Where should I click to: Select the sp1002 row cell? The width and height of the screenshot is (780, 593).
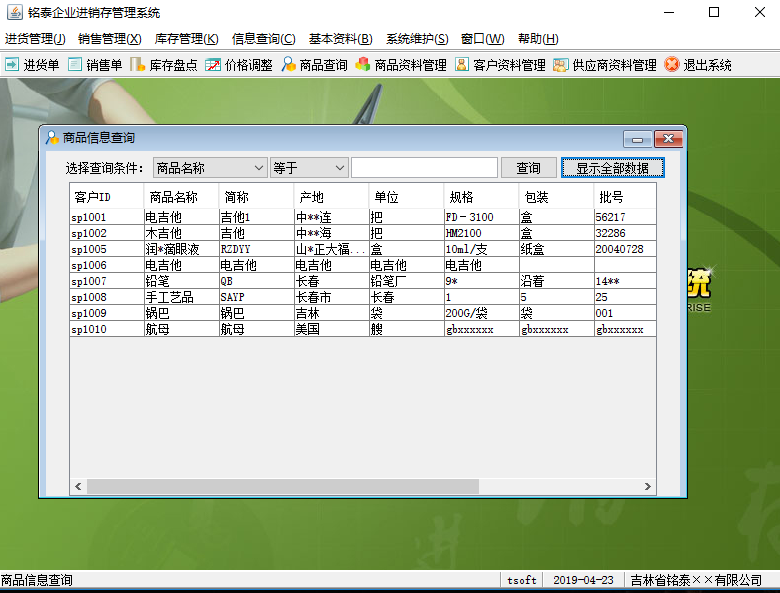(106, 233)
